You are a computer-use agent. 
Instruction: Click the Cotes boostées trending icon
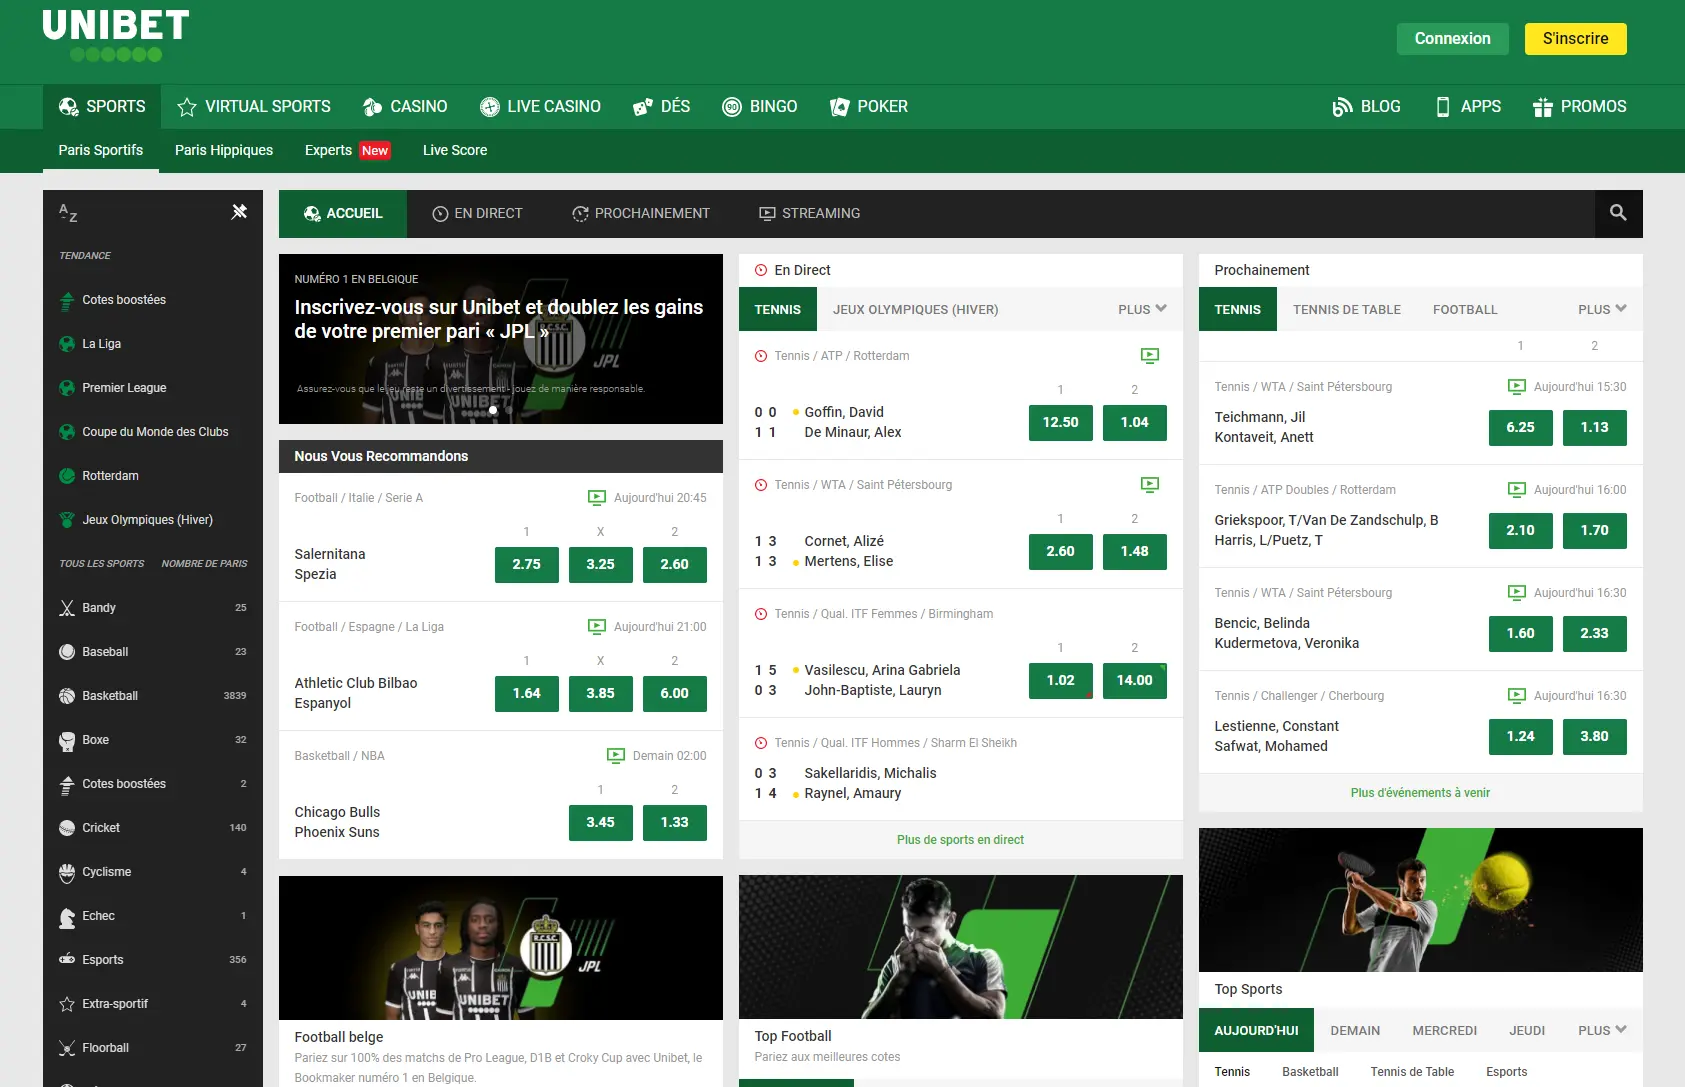(67, 300)
